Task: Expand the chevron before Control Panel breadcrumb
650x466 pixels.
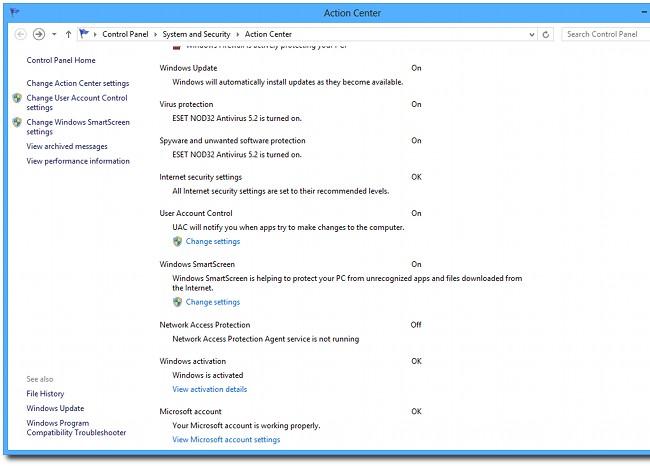Action: [95, 35]
